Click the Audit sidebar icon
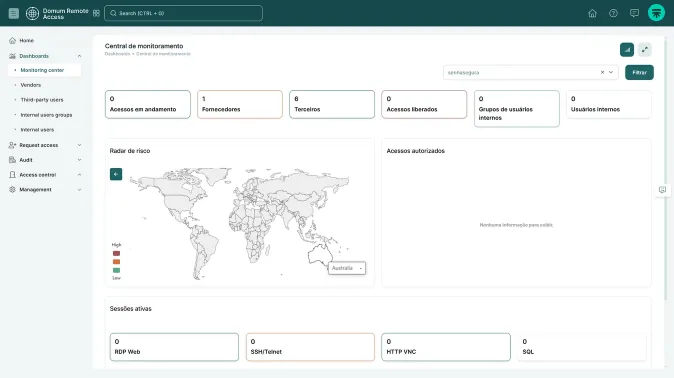The image size is (674, 378). (12, 160)
